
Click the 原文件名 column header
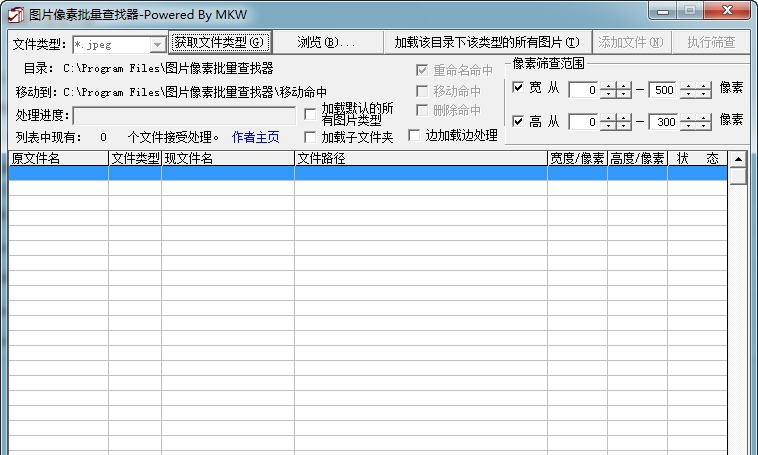(x=58, y=159)
